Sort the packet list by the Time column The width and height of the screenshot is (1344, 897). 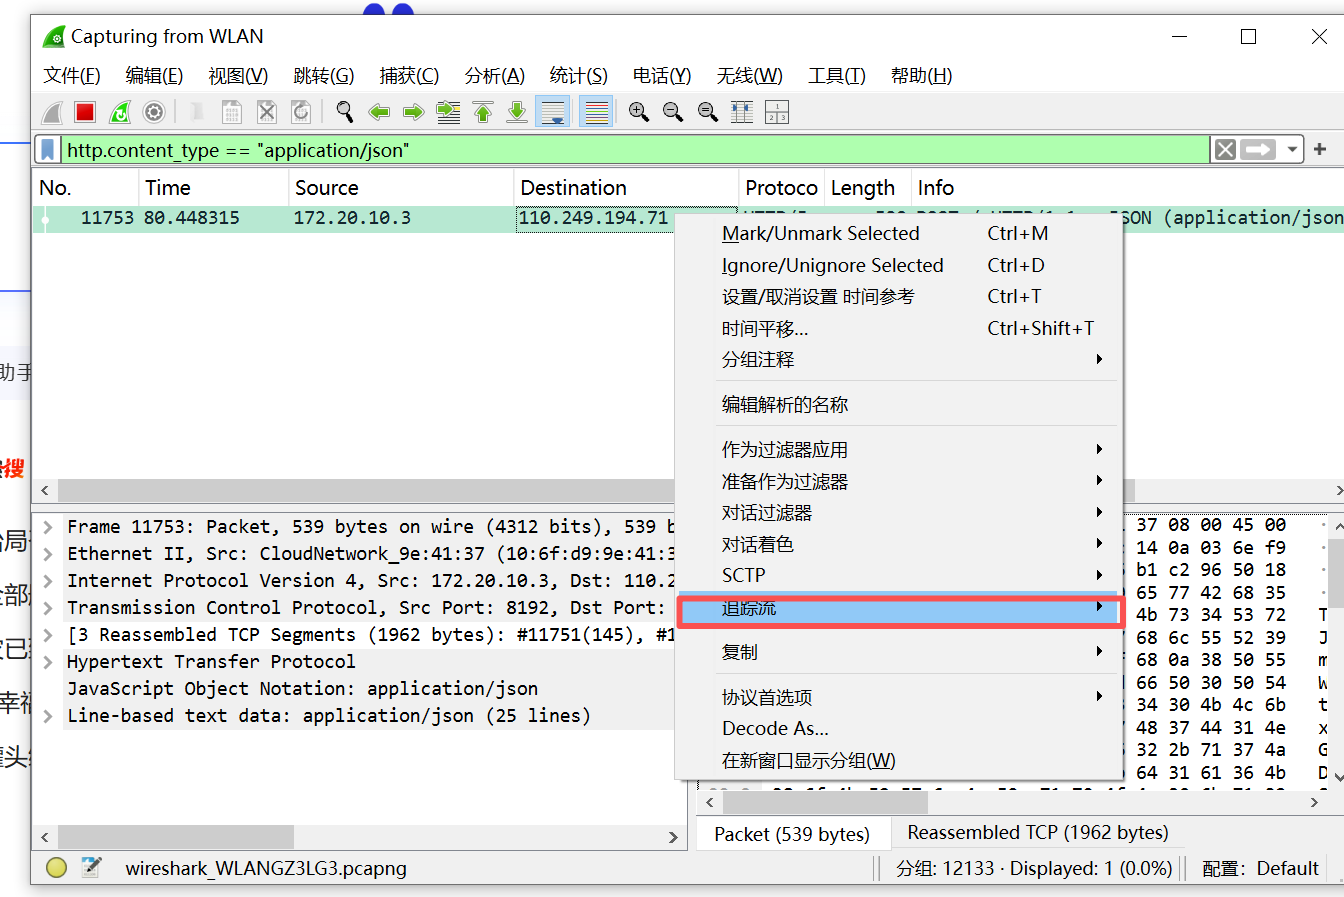[213, 188]
